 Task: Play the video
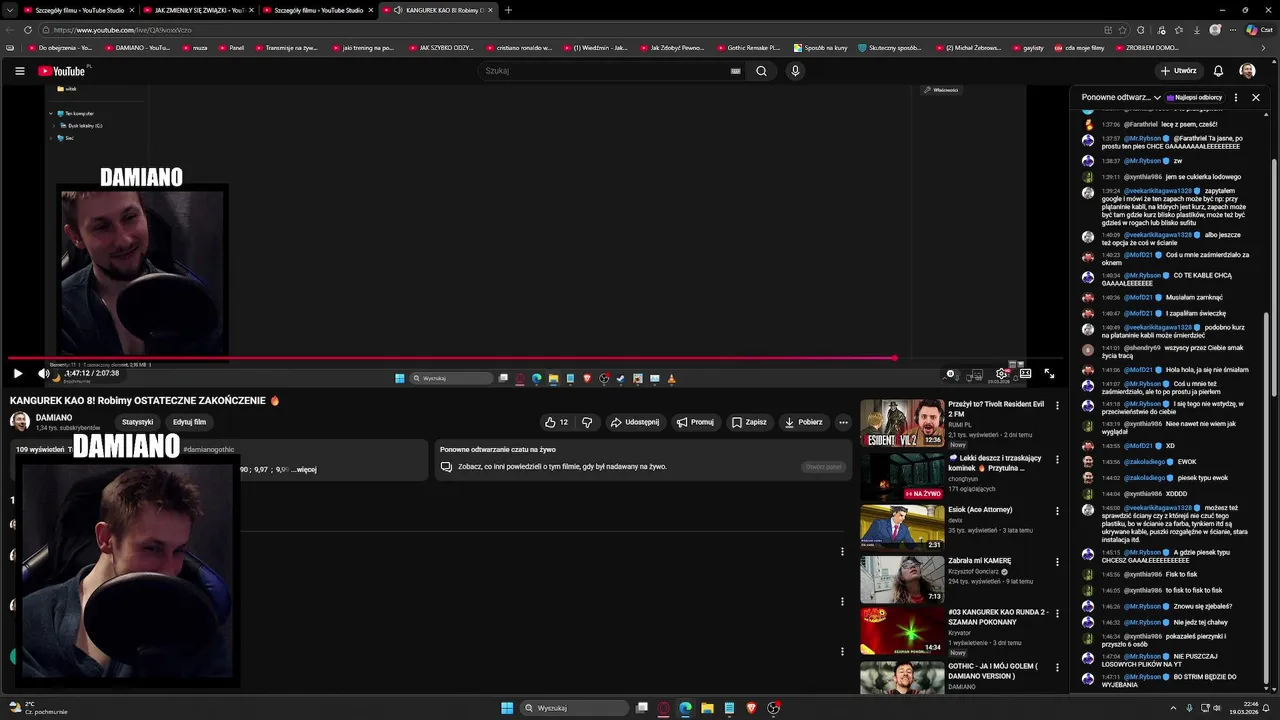pos(17,373)
